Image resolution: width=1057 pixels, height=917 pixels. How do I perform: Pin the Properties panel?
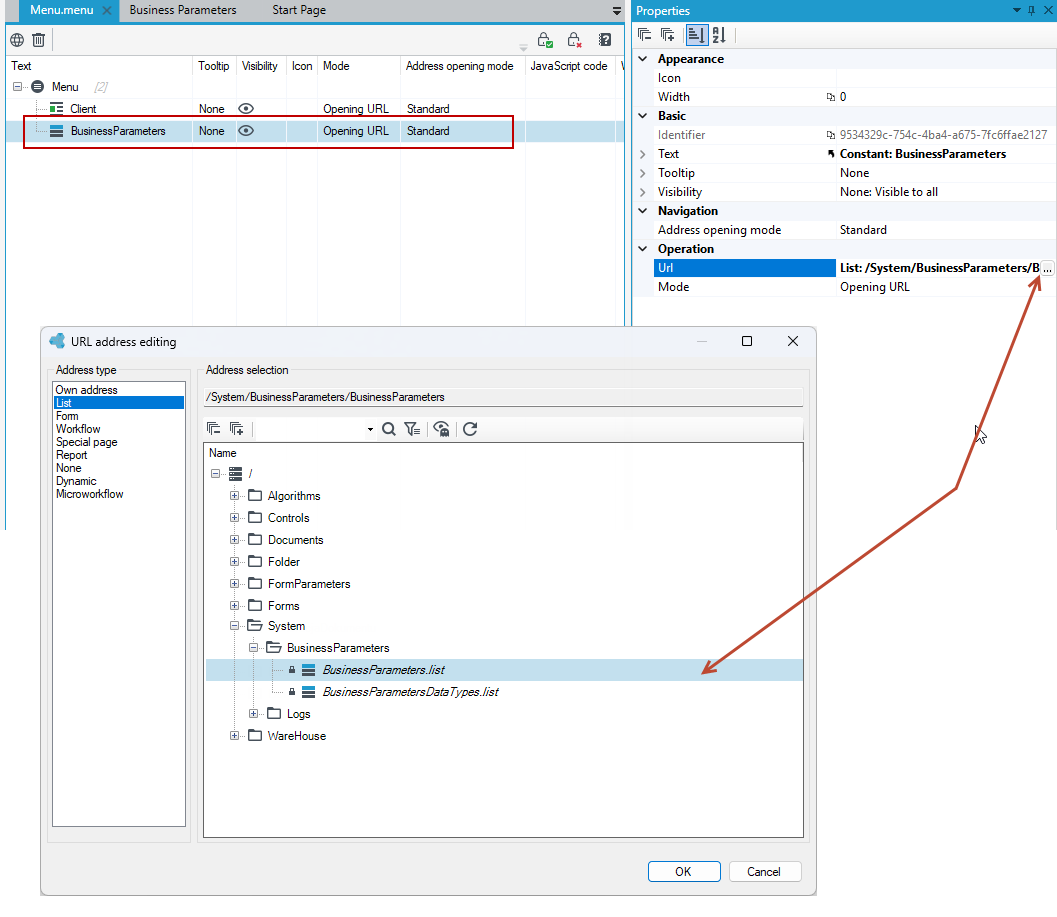pos(1031,10)
